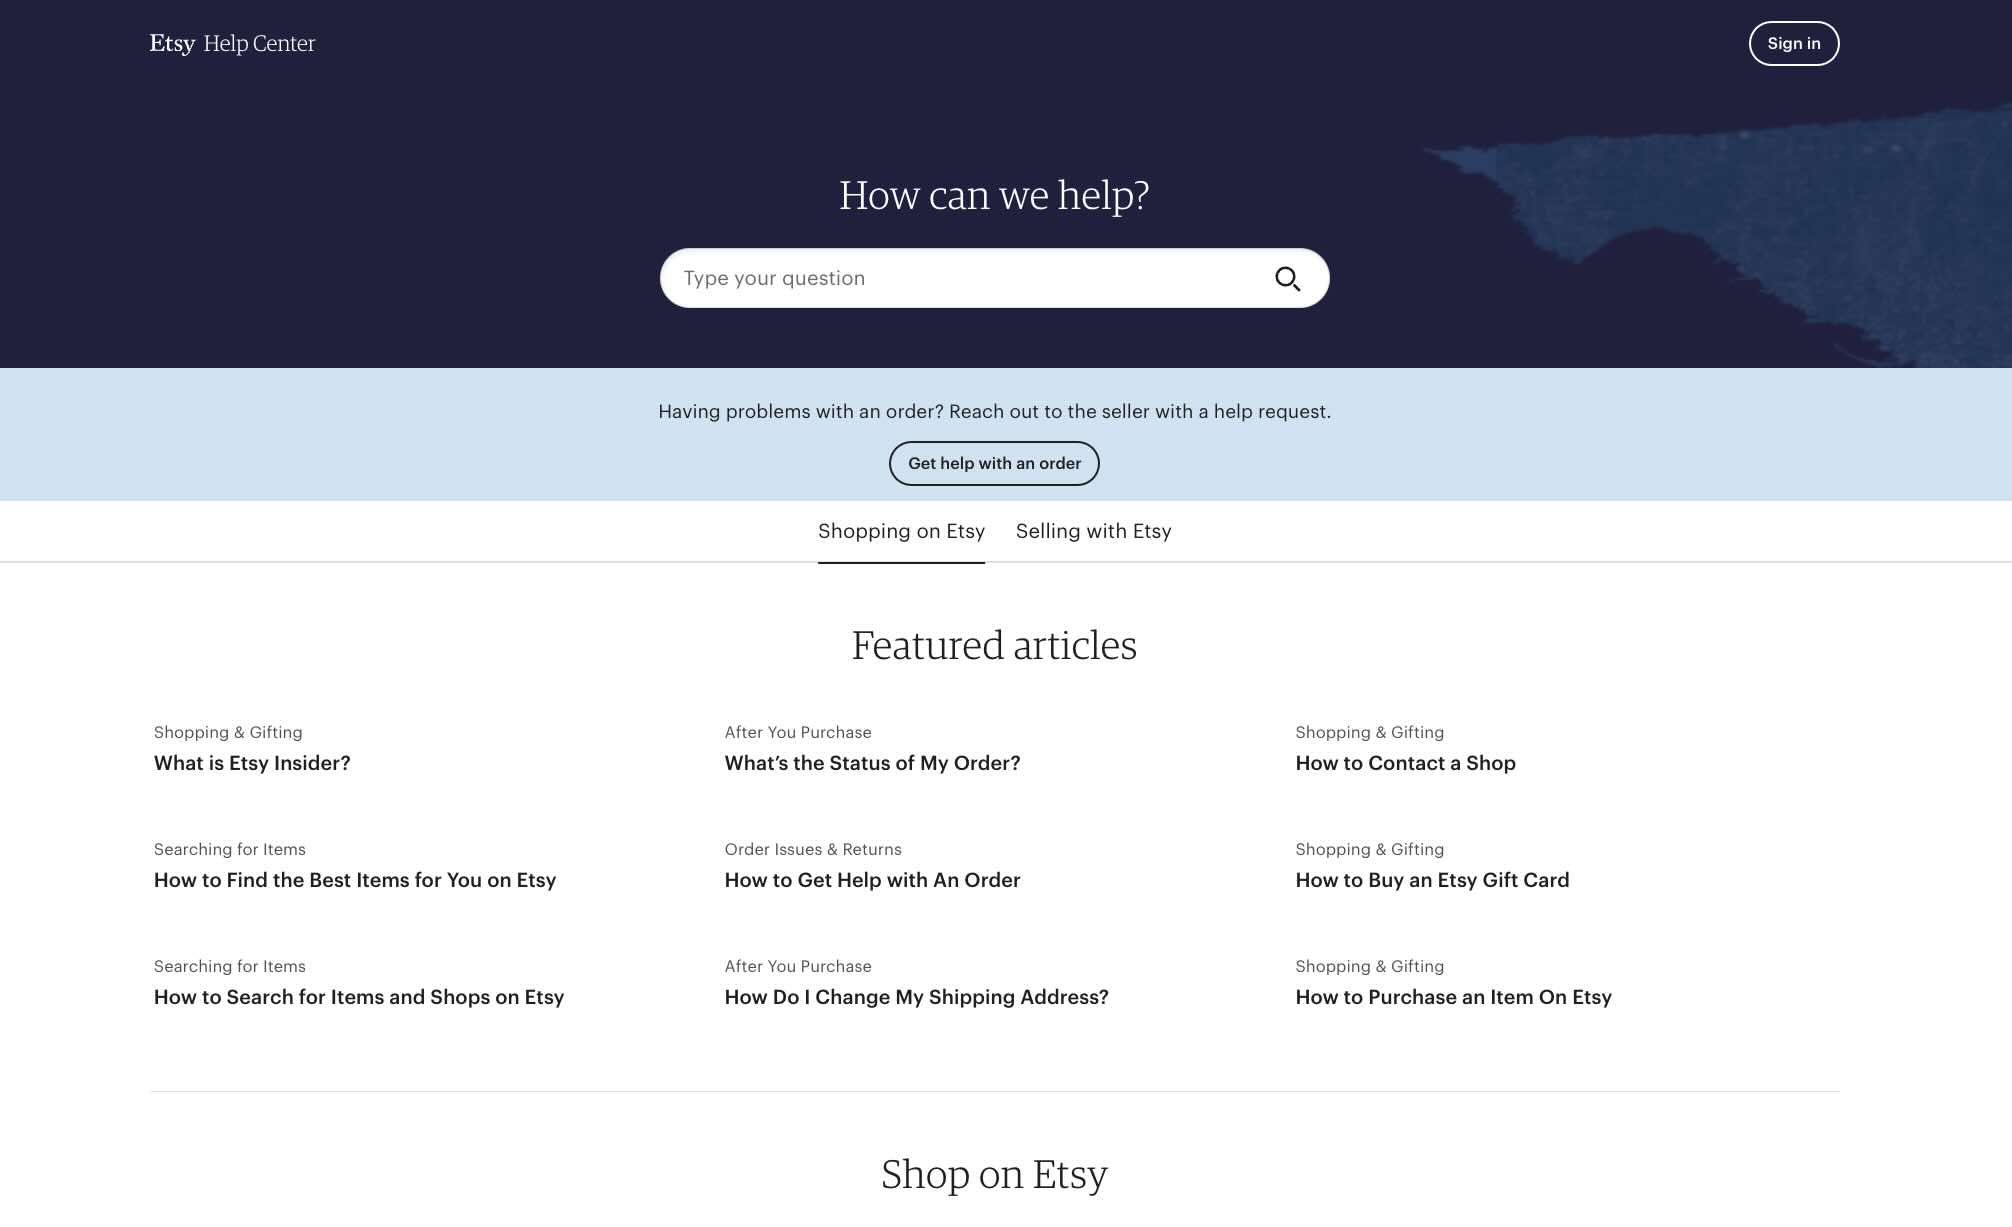This screenshot has height=1227, width=2012.
Task: Click Shopping & Gifting above Purchase an Item
Action: (1369, 966)
